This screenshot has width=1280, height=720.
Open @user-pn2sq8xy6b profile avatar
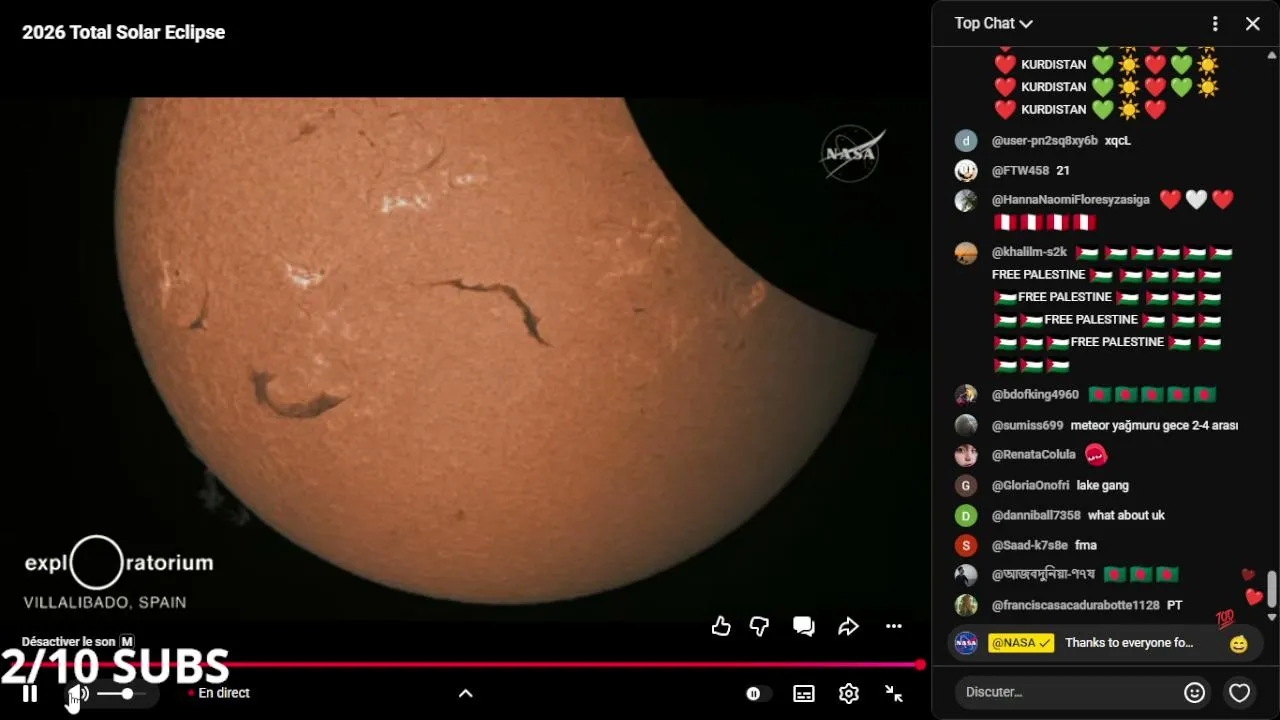coord(966,141)
